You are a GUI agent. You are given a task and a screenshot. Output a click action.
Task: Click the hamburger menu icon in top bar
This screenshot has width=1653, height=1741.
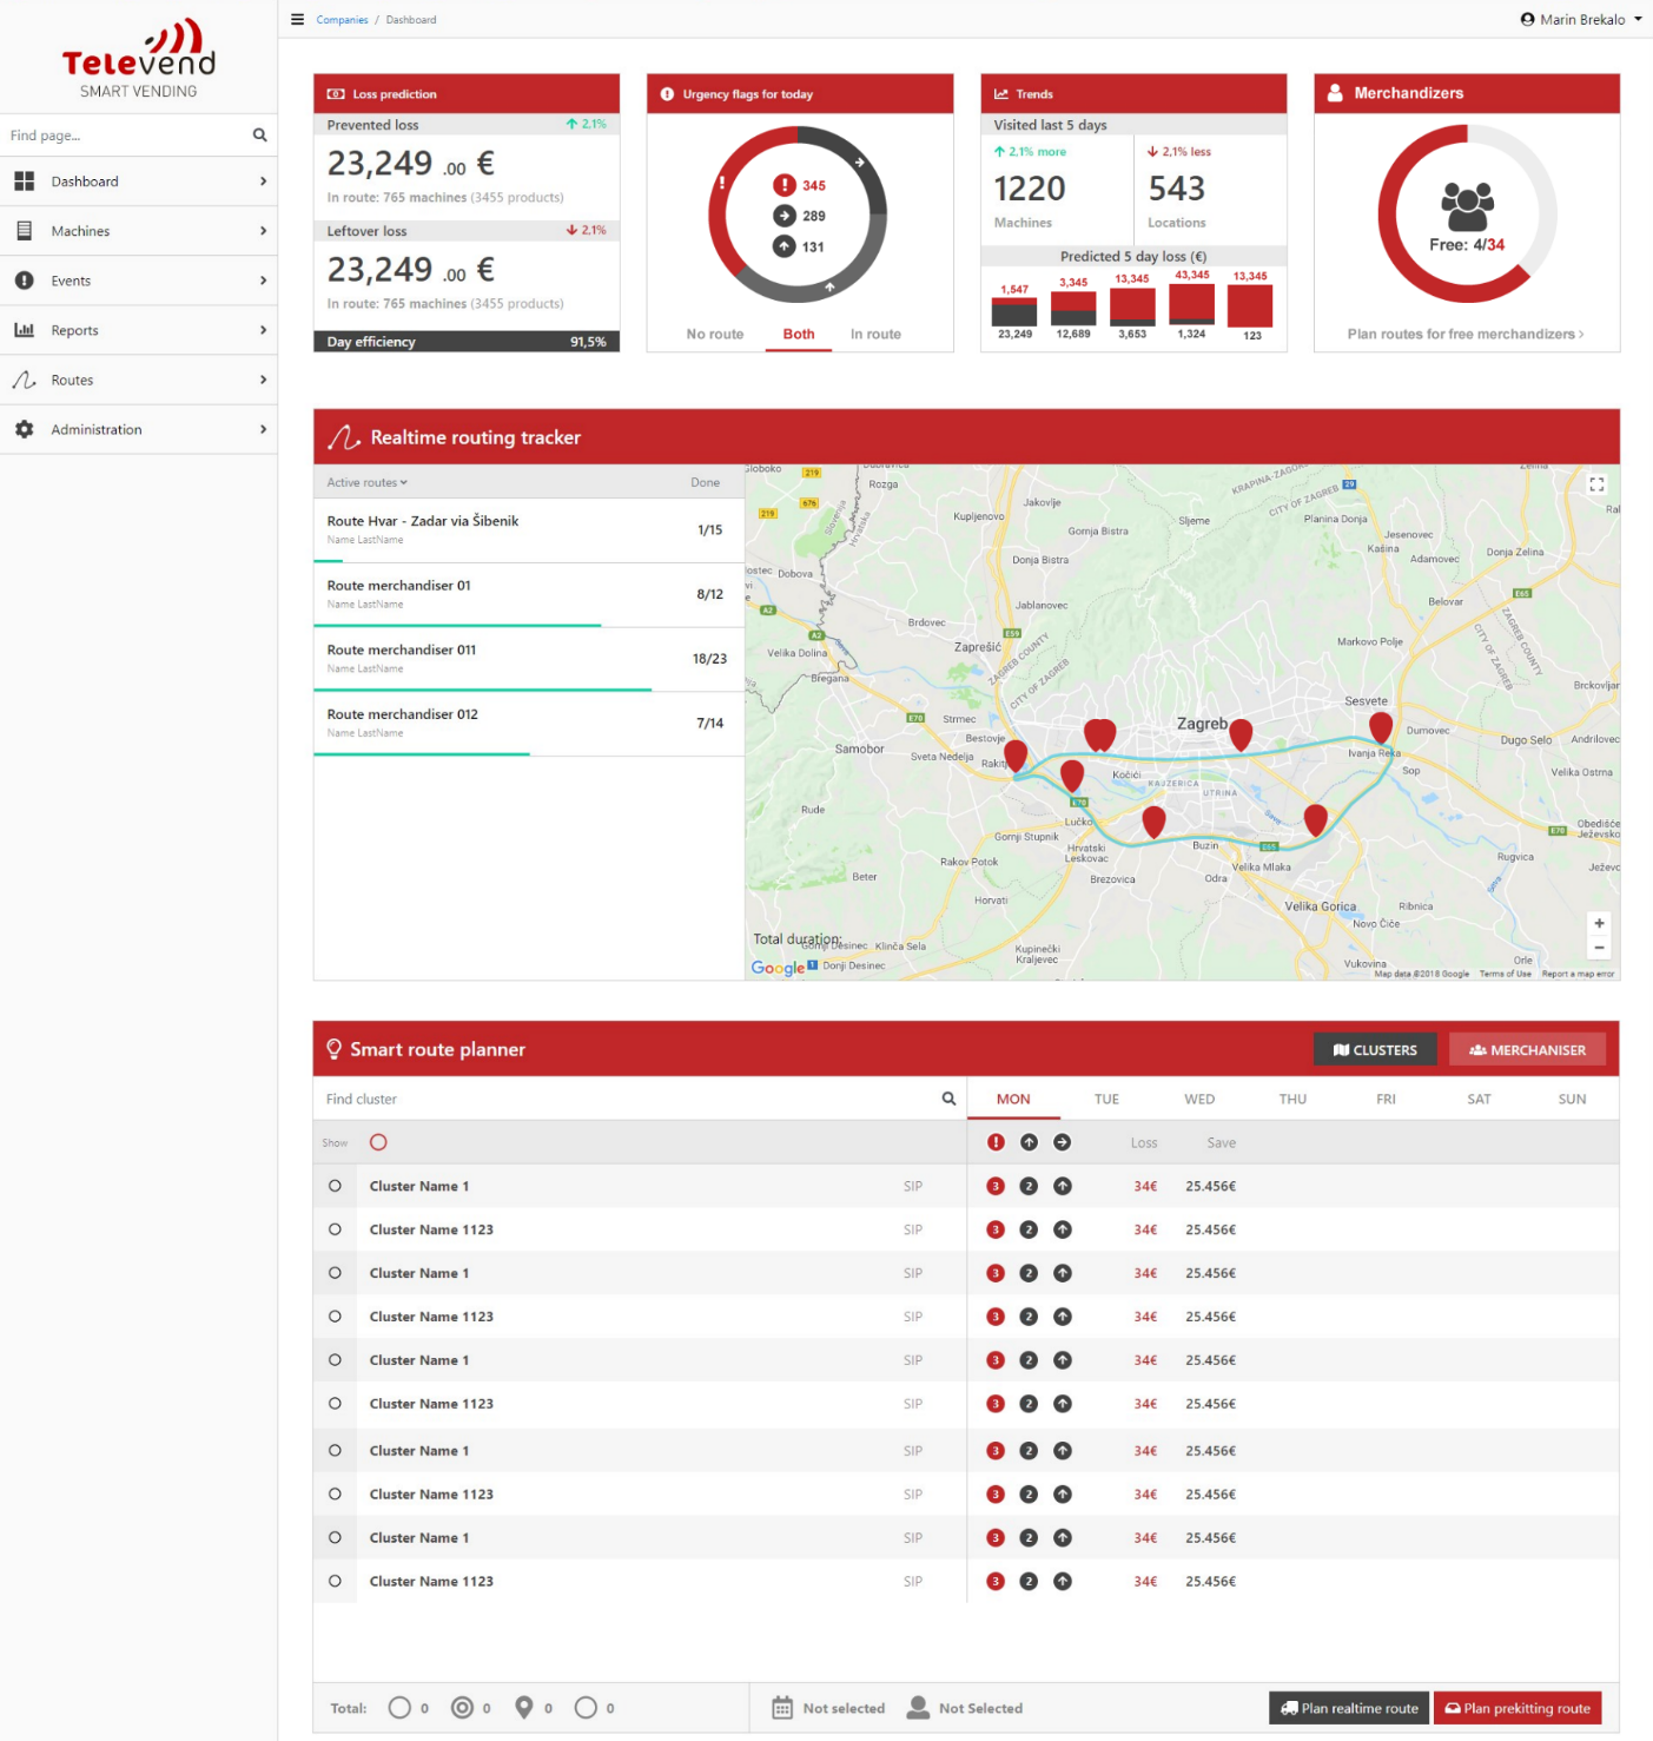(297, 19)
